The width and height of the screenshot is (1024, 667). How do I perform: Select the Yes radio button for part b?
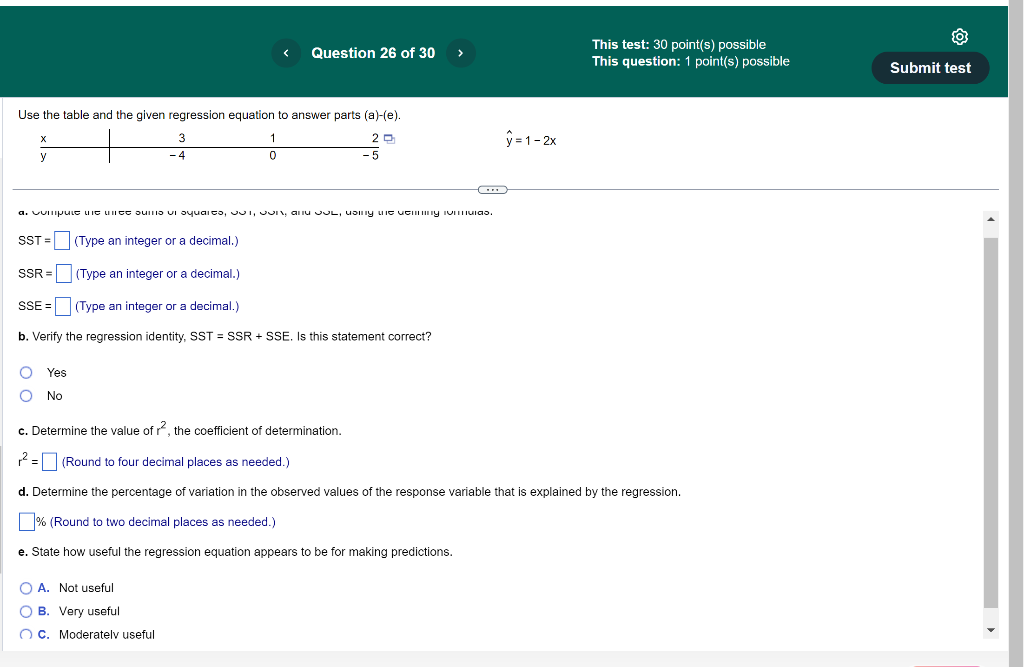26,372
